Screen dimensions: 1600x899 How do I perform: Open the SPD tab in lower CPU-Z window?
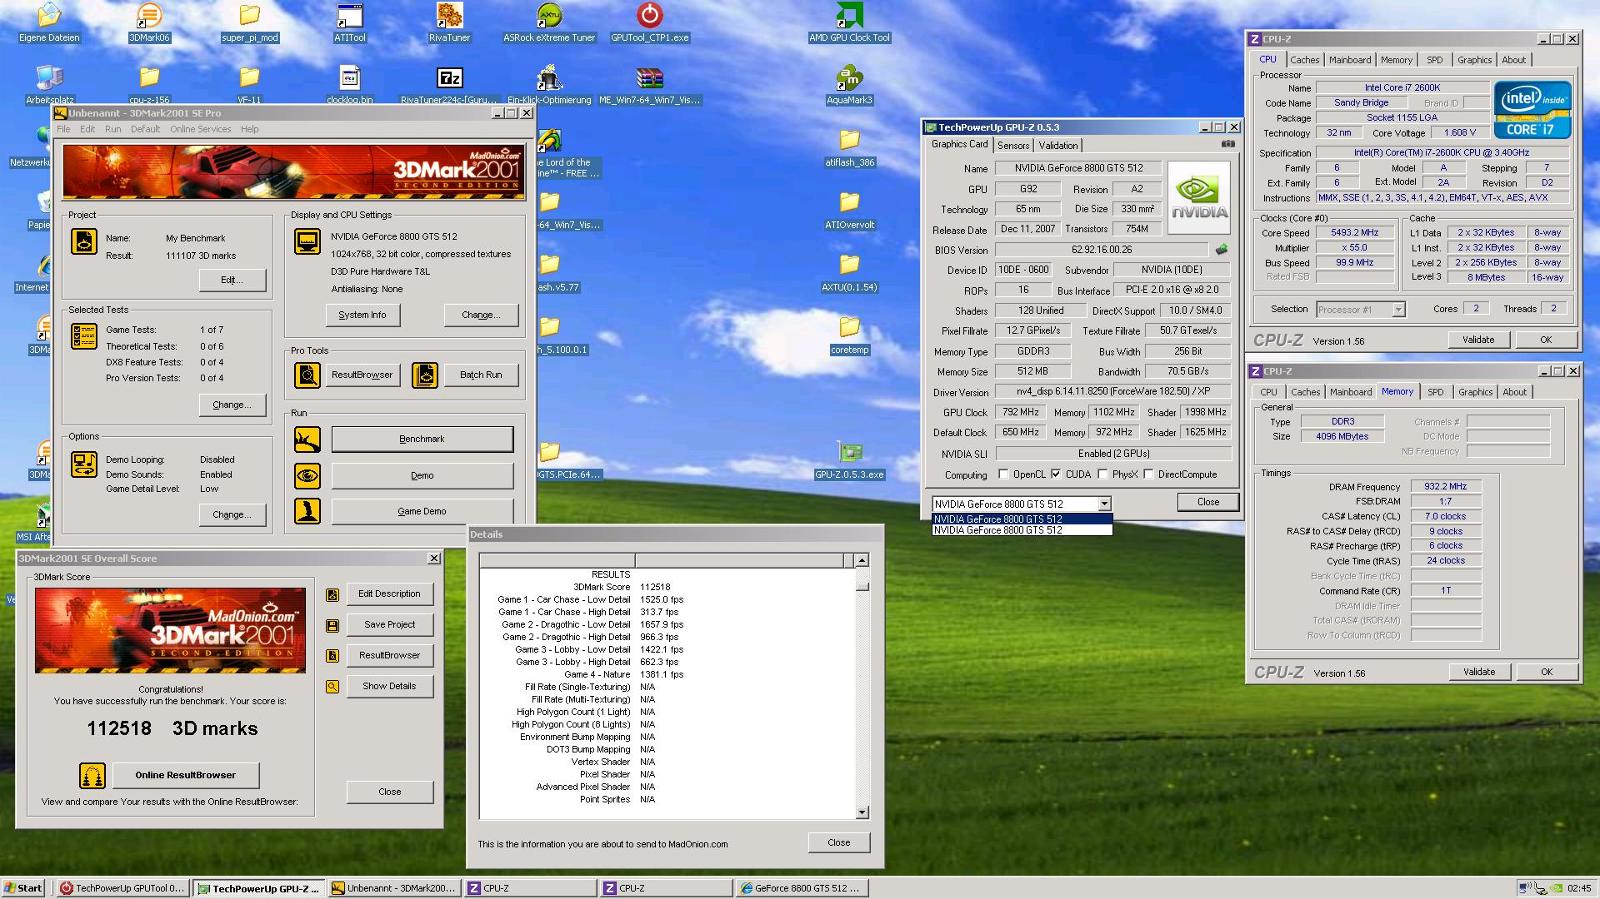(x=1435, y=392)
